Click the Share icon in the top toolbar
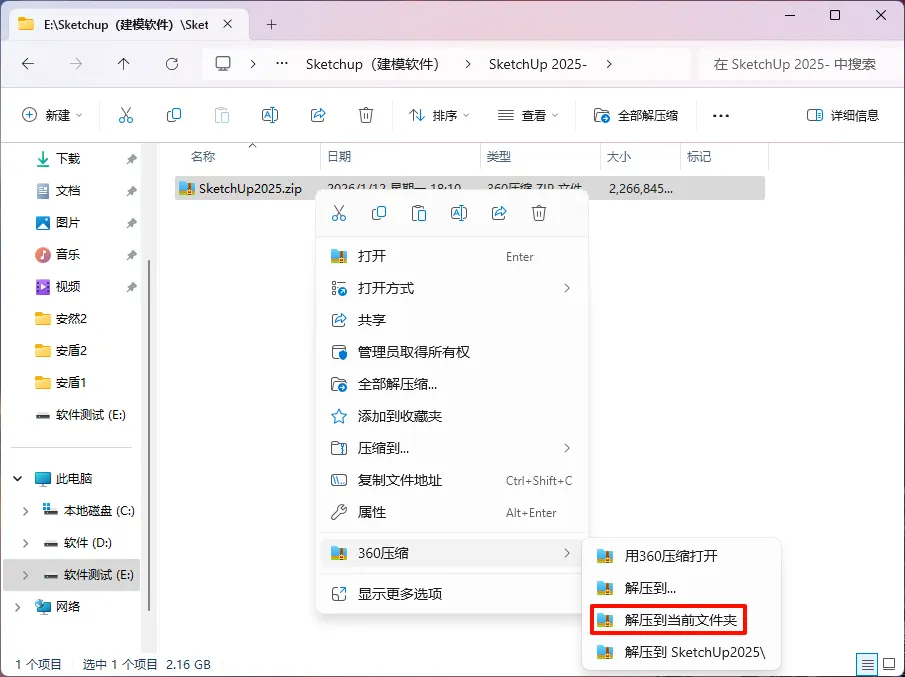This screenshot has height=677, width=905. click(318, 115)
